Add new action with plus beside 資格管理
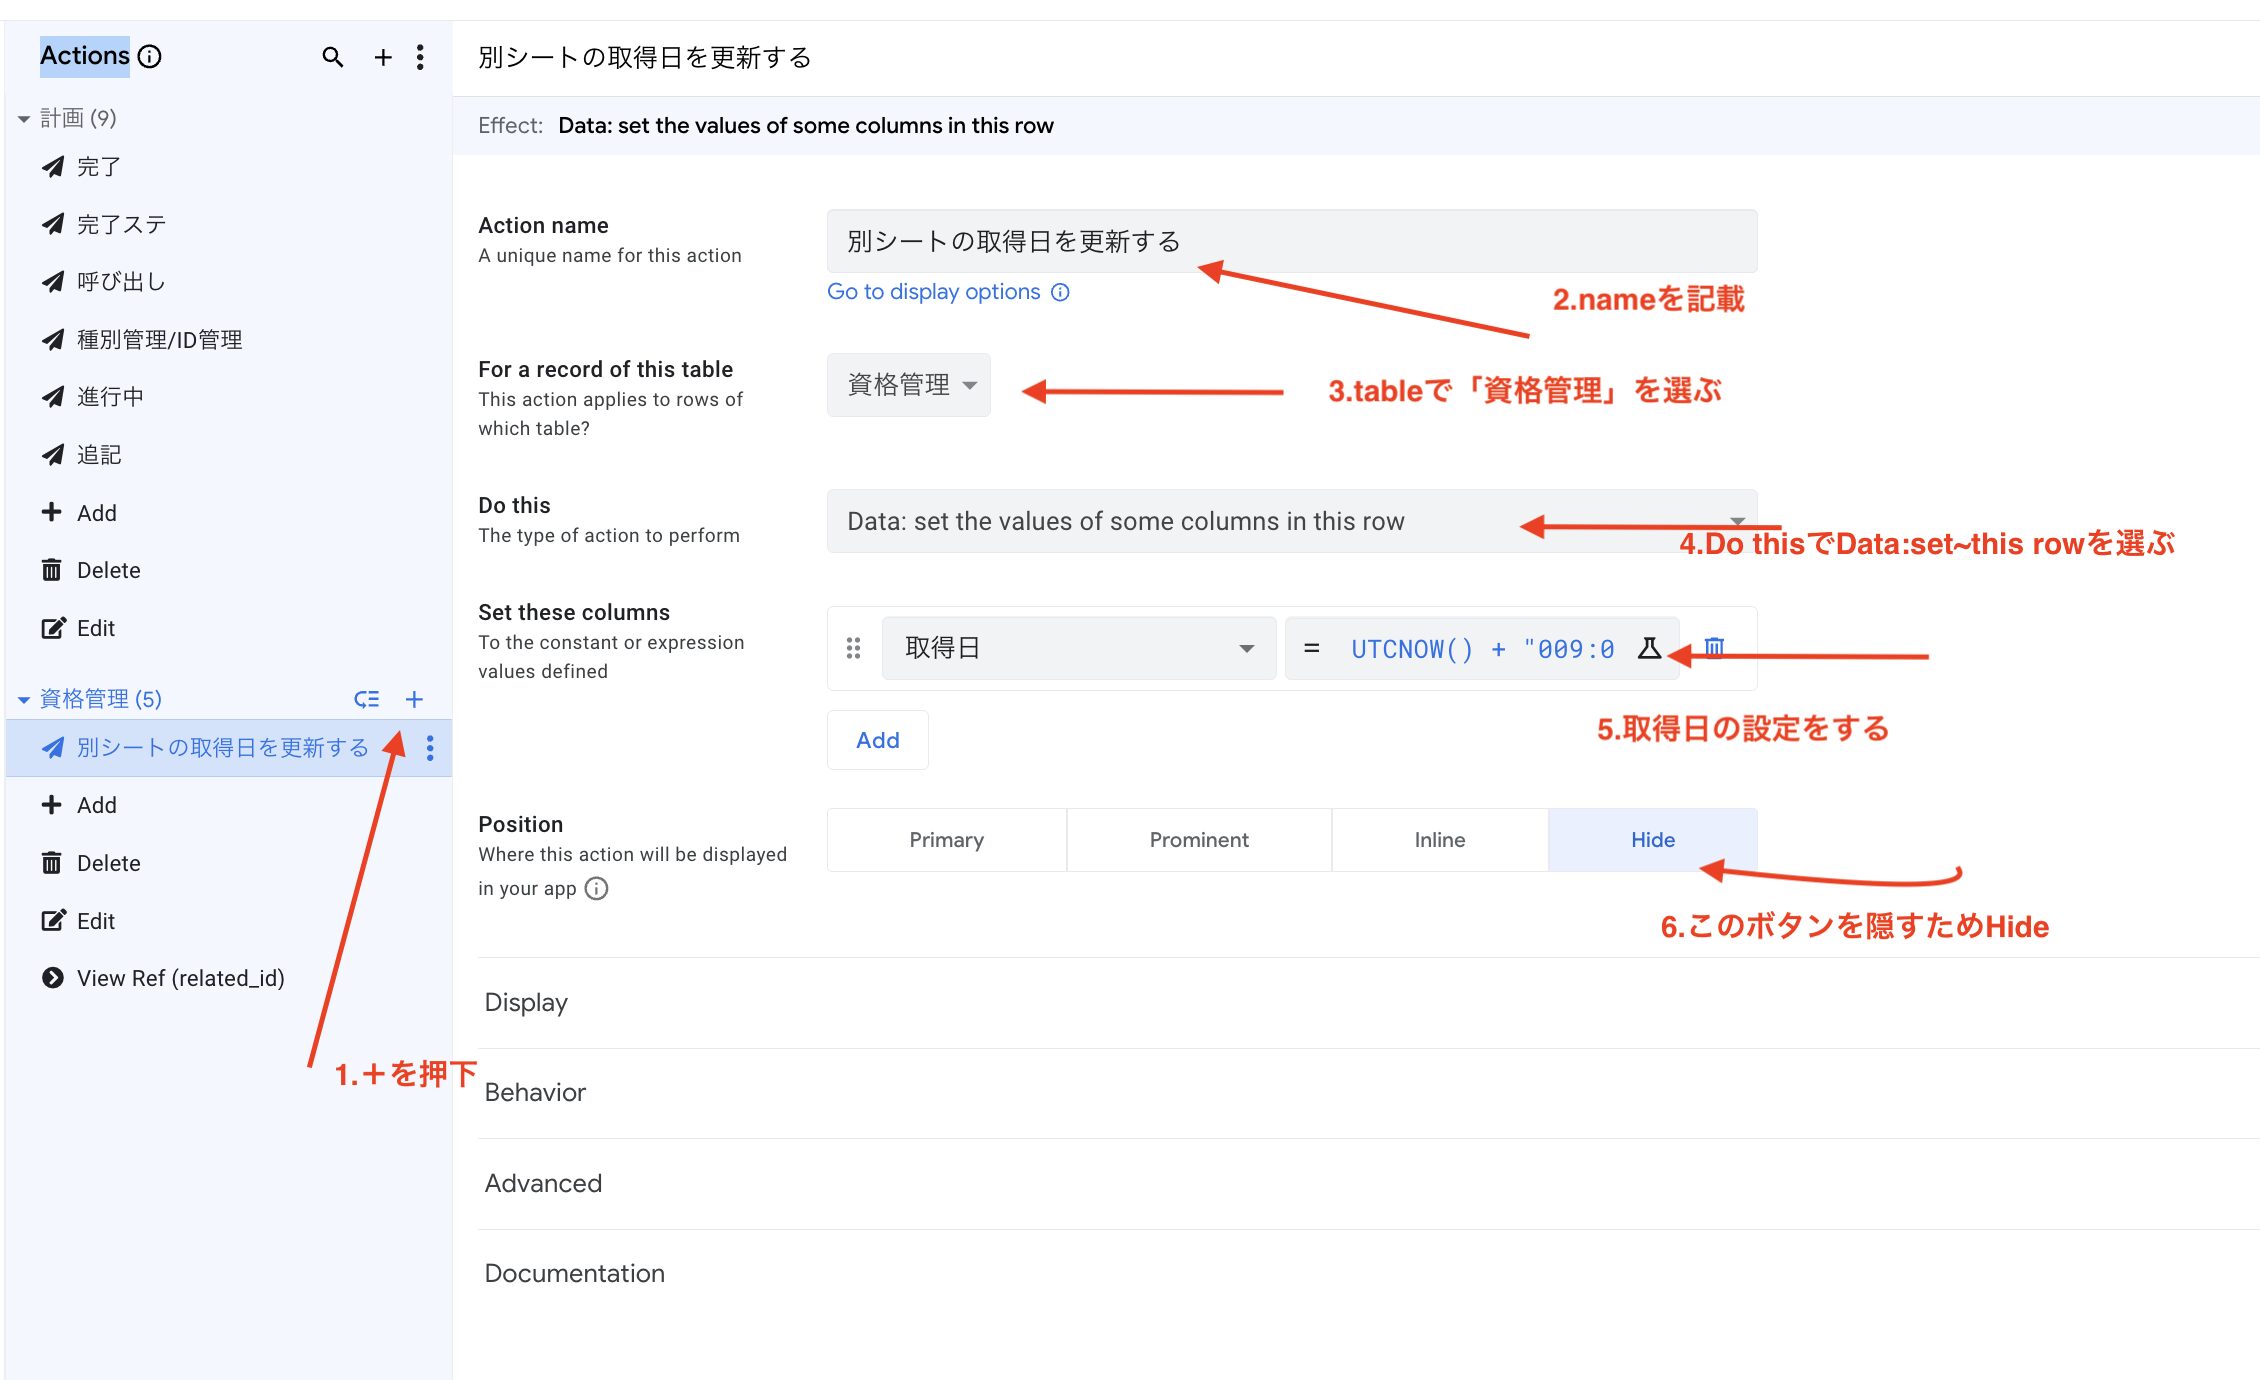 pyautogui.click(x=414, y=699)
